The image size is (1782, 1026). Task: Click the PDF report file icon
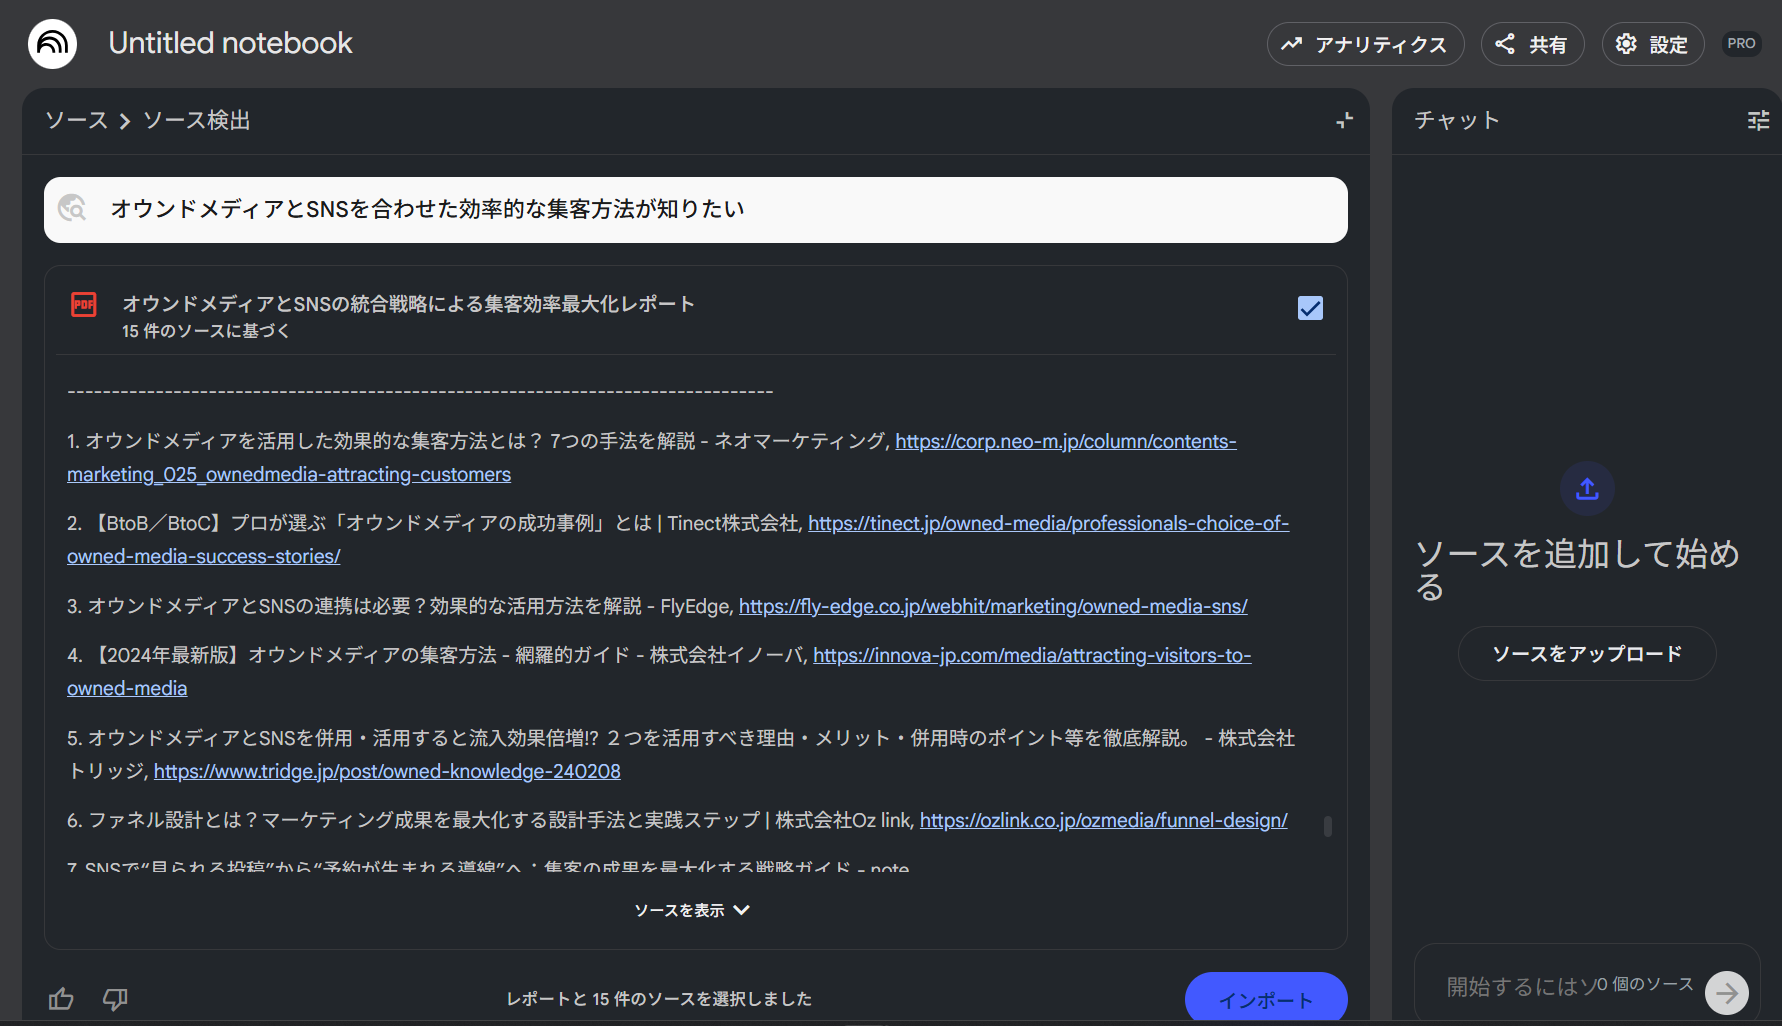click(84, 304)
